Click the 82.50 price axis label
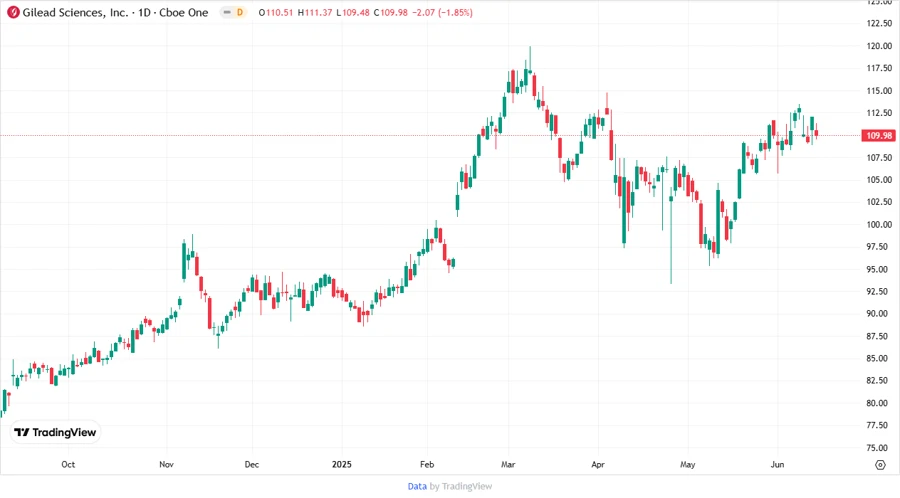Viewport: 900px width, 498px height. tap(879, 380)
